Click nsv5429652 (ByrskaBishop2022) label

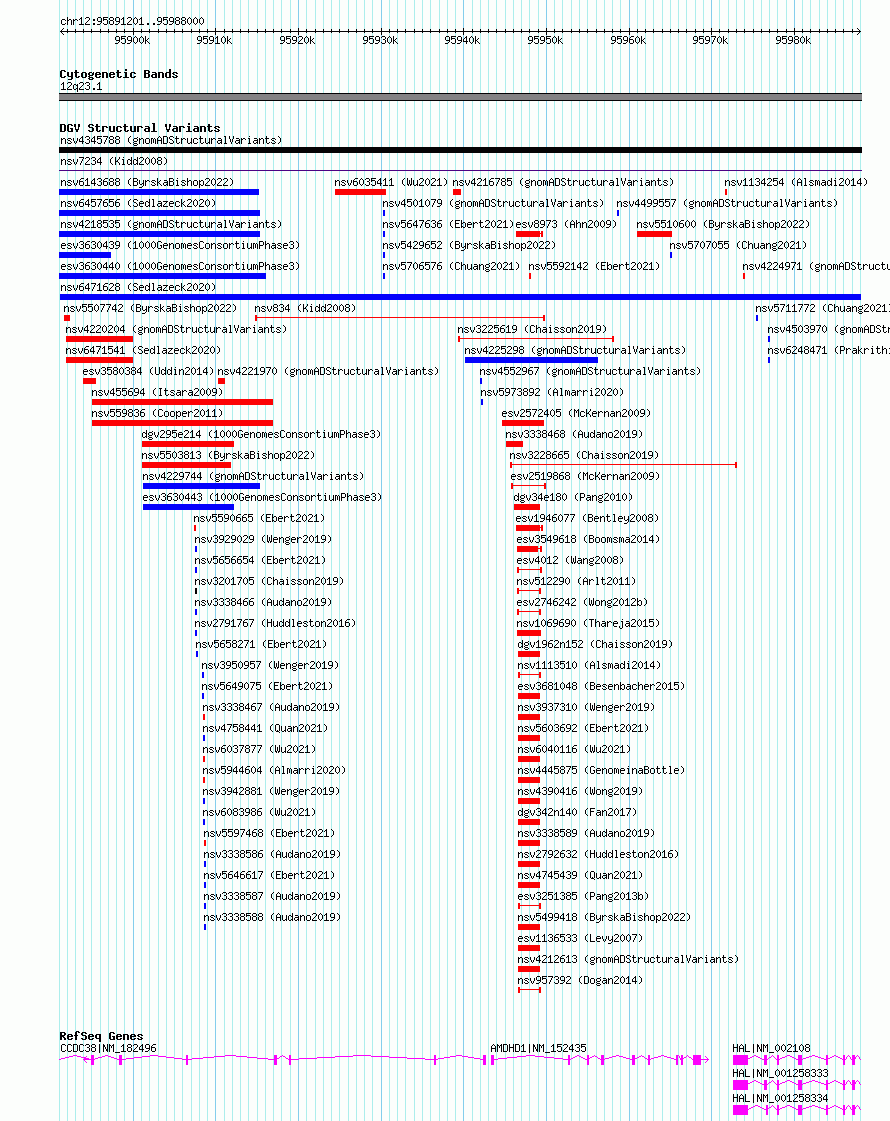coord(469,245)
